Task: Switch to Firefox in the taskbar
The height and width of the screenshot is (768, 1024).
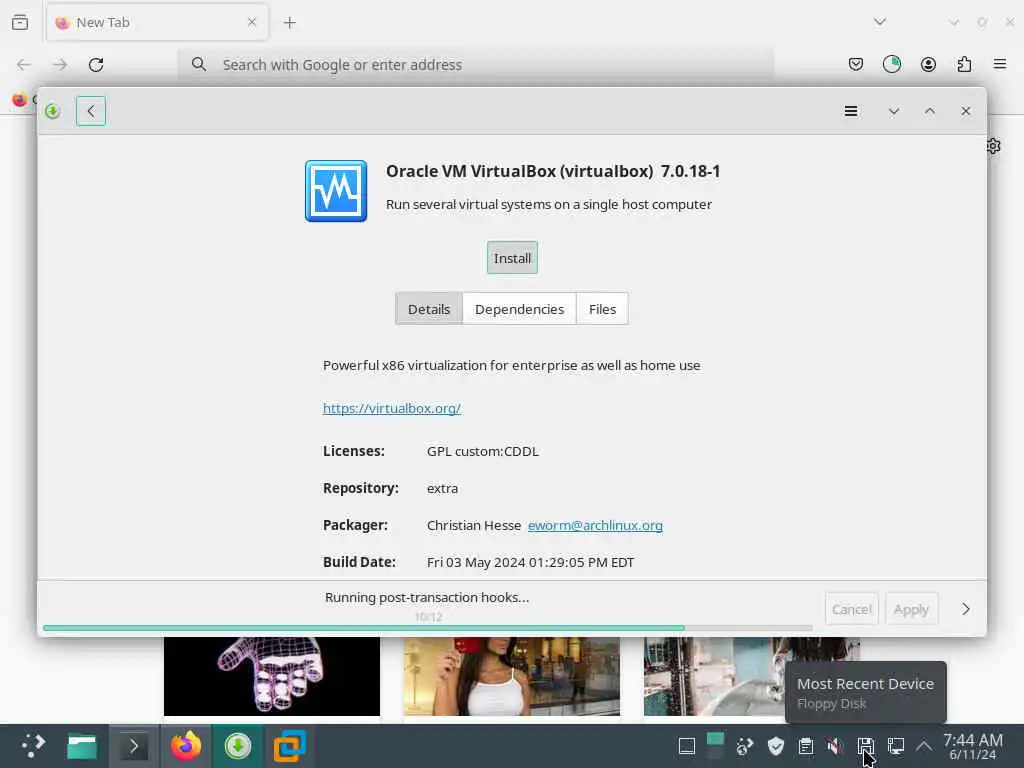Action: pyautogui.click(x=186, y=746)
